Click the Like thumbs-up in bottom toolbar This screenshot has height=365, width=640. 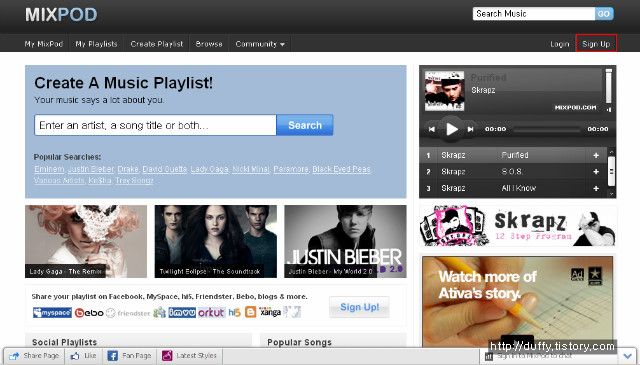[x=84, y=356]
